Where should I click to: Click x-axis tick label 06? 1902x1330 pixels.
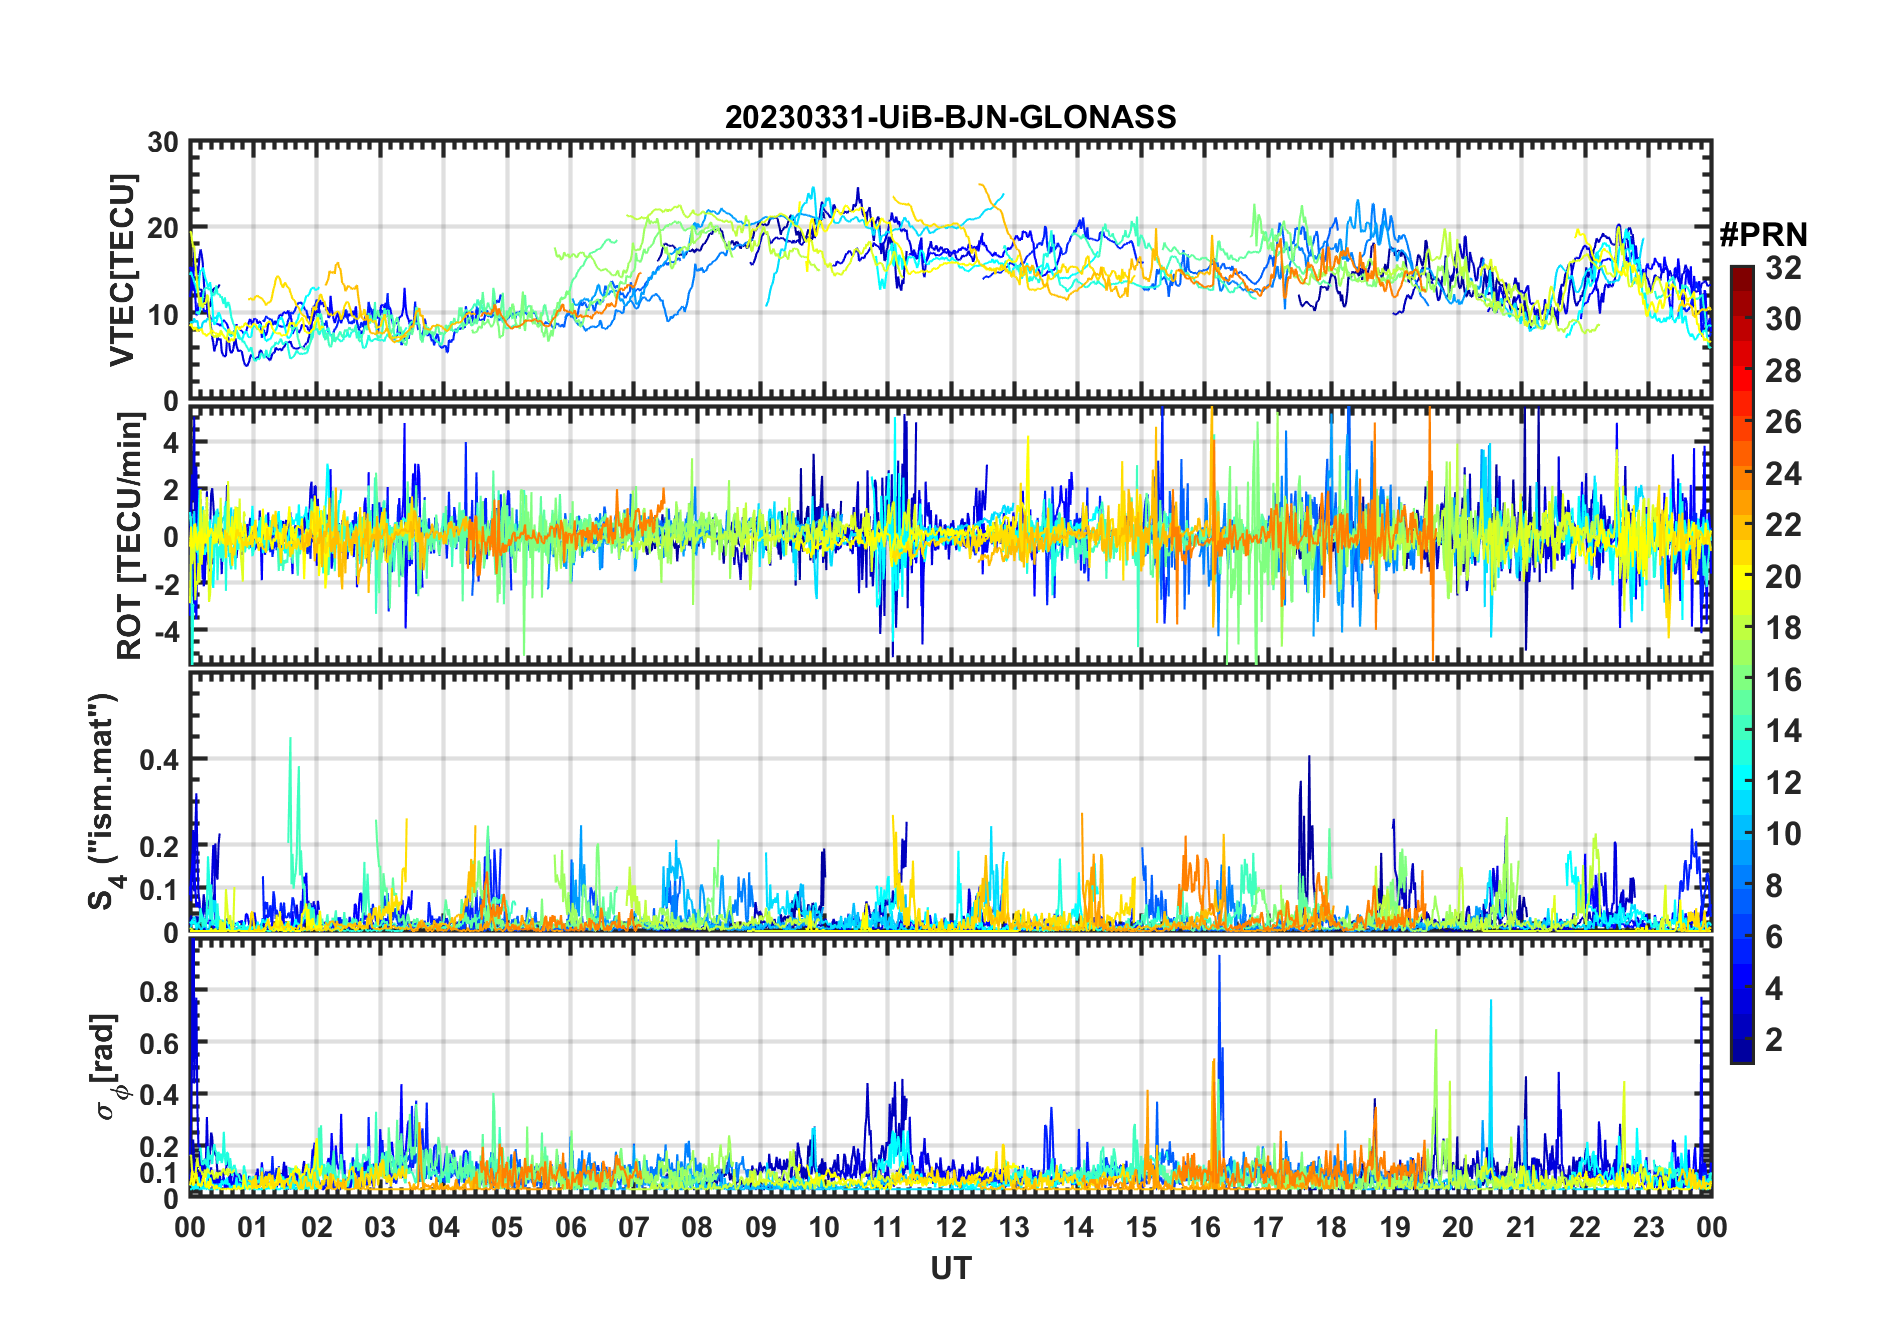pyautogui.click(x=570, y=1227)
